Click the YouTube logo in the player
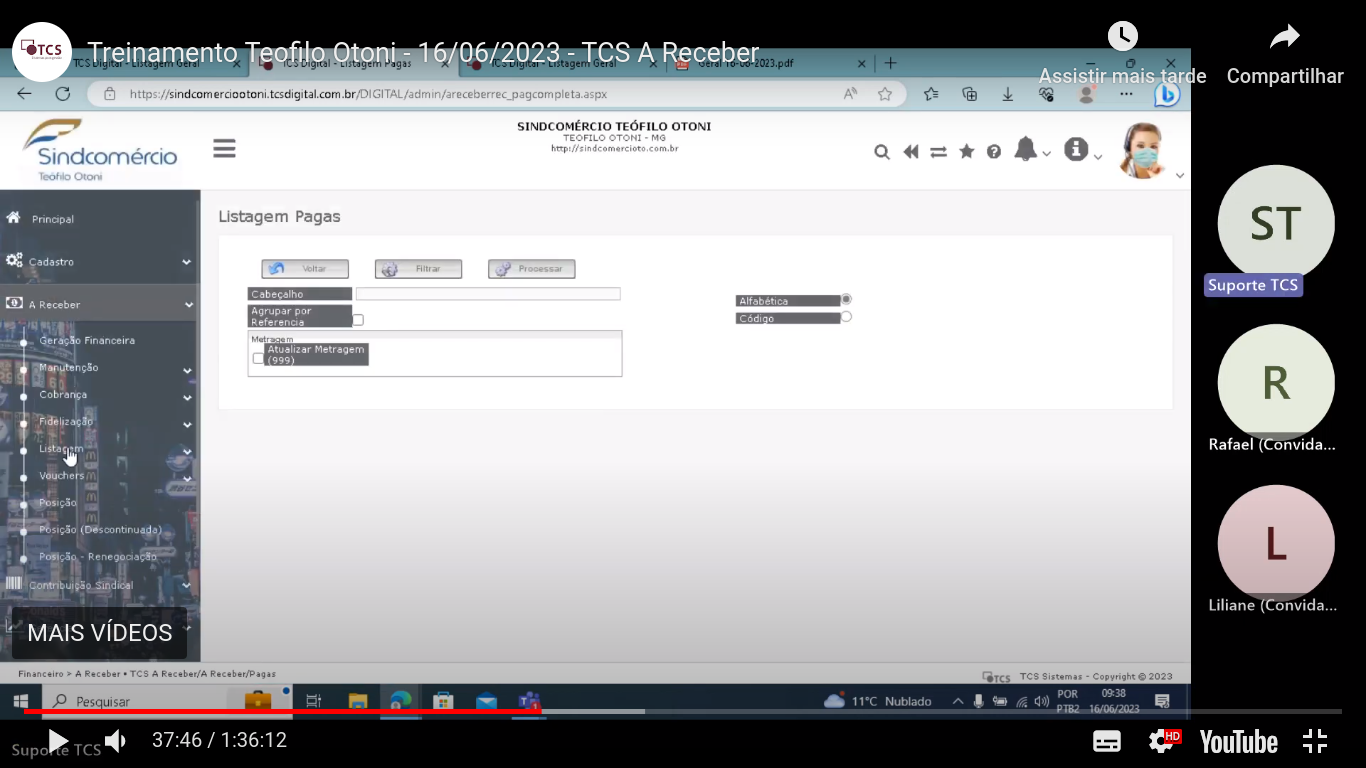 coord(1238,742)
